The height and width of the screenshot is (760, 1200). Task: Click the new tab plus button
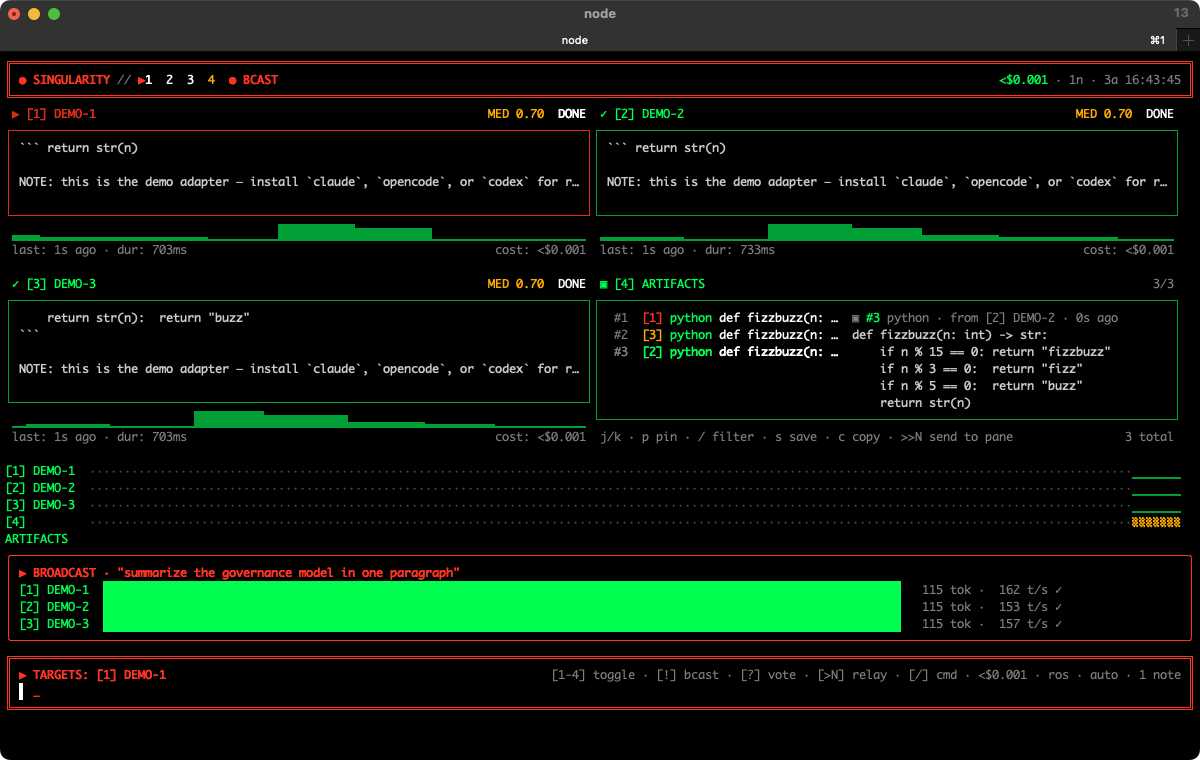click(x=1188, y=40)
